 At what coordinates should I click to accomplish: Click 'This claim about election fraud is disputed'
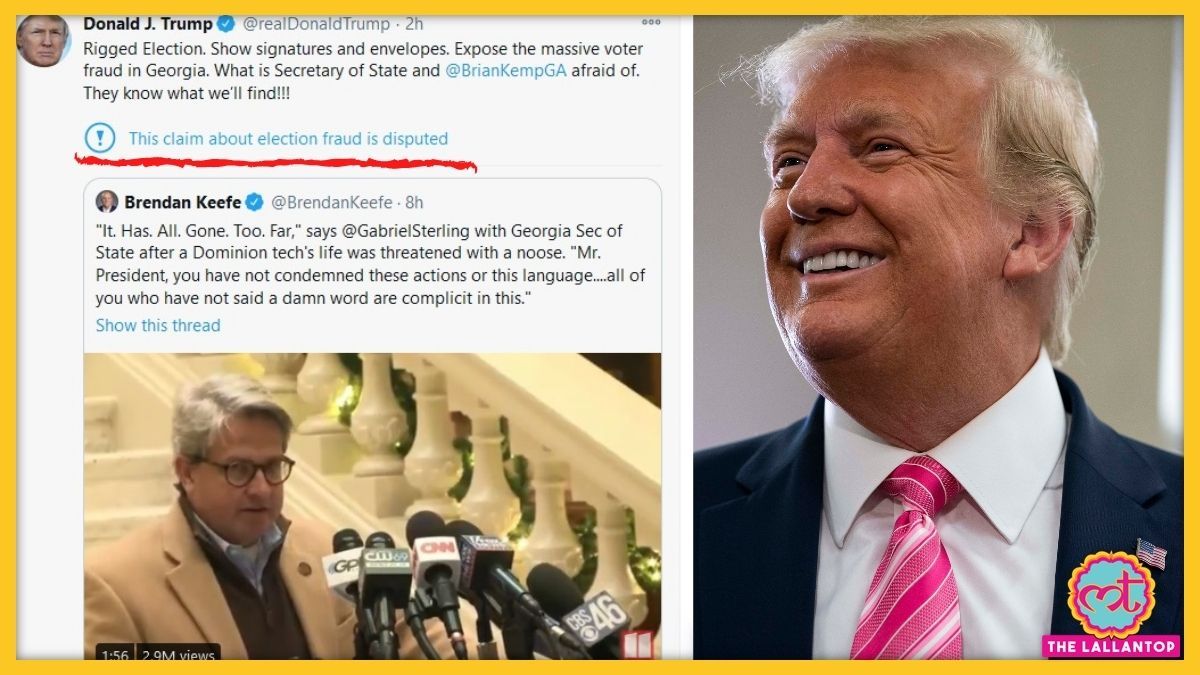(288, 139)
